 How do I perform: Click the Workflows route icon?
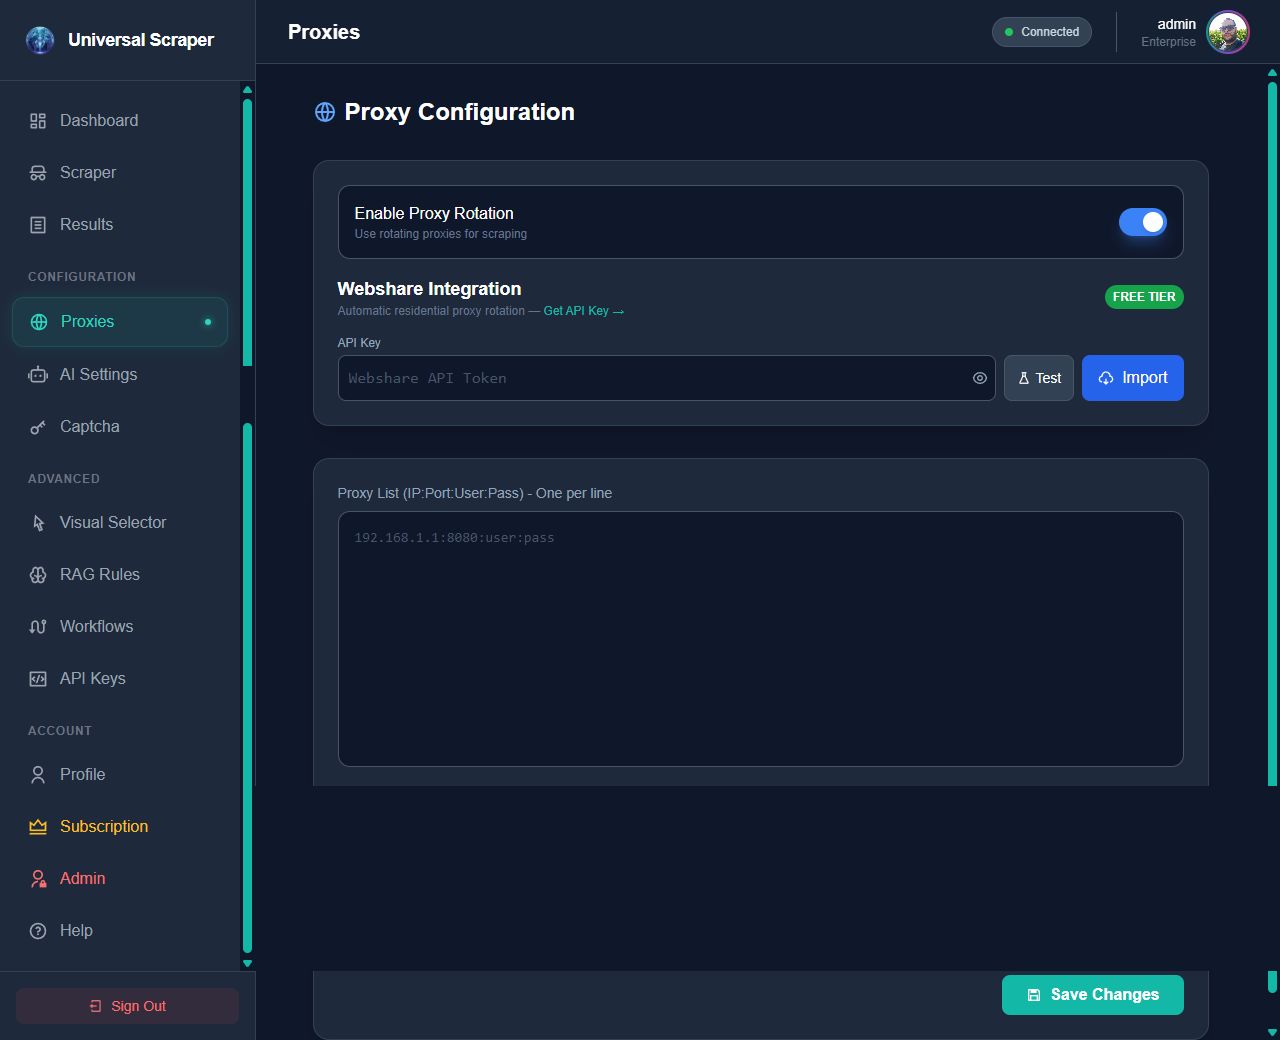(38, 627)
